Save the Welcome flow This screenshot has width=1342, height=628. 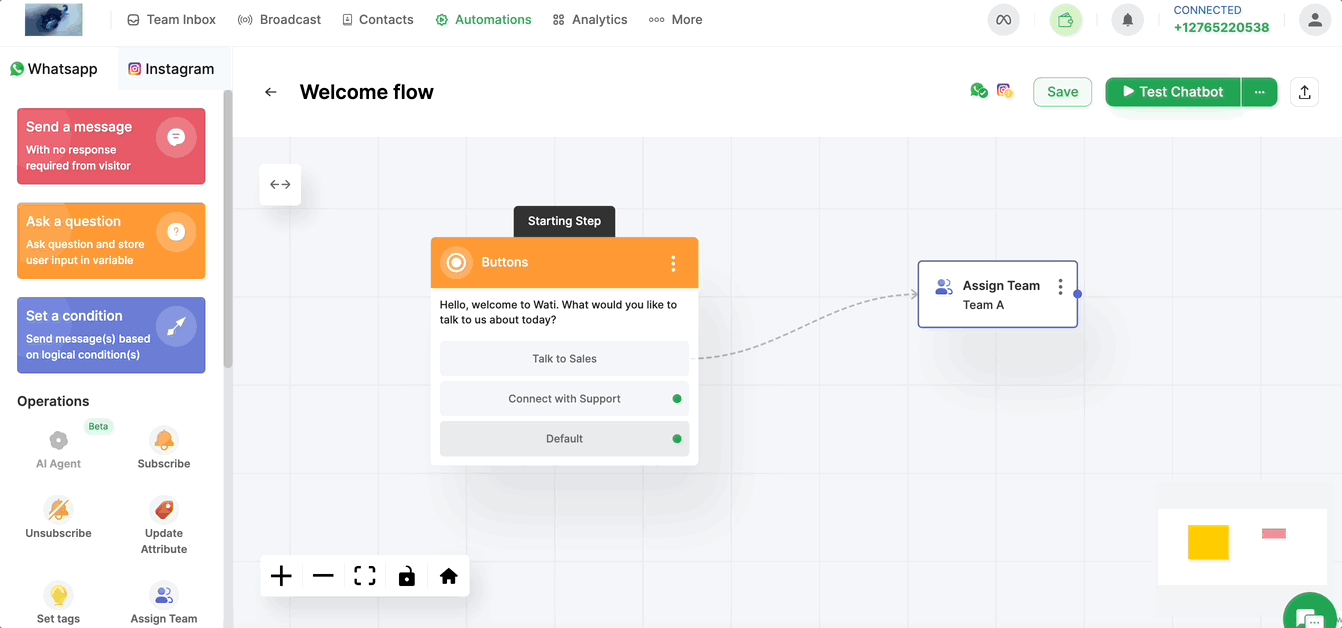[x=1062, y=91]
